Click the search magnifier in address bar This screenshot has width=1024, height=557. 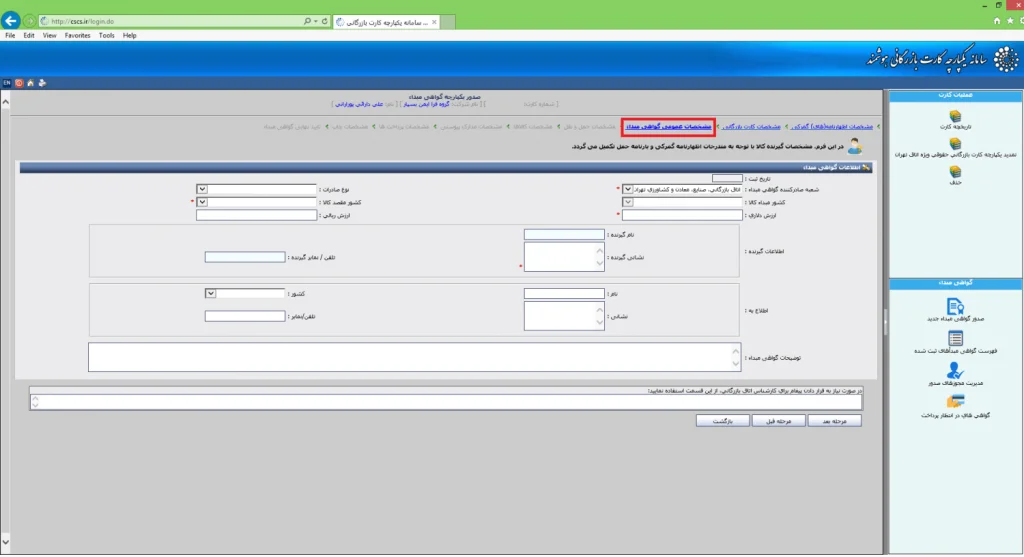coord(307,22)
